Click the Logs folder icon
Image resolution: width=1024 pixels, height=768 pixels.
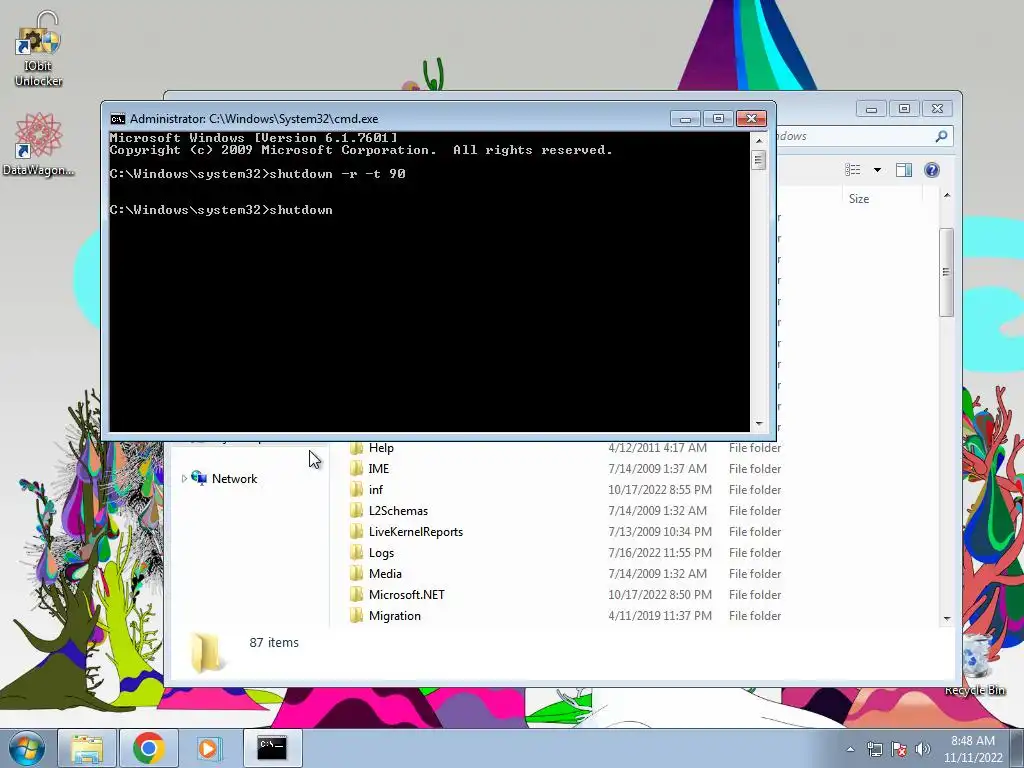[356, 552]
